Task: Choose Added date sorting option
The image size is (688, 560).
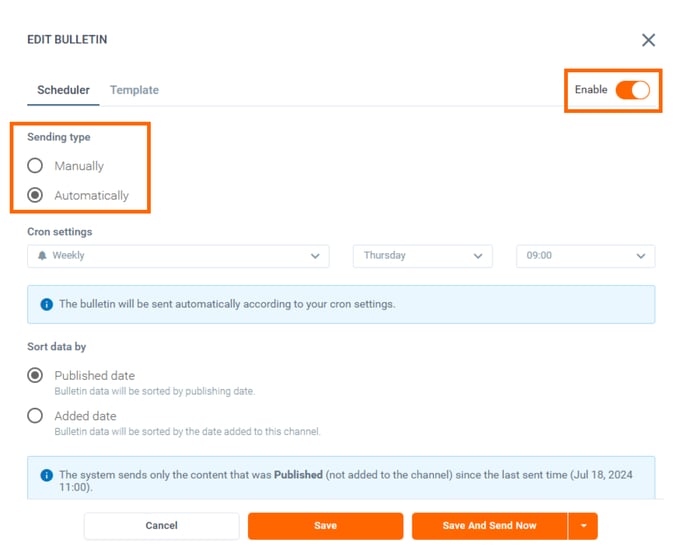Action: 36,416
